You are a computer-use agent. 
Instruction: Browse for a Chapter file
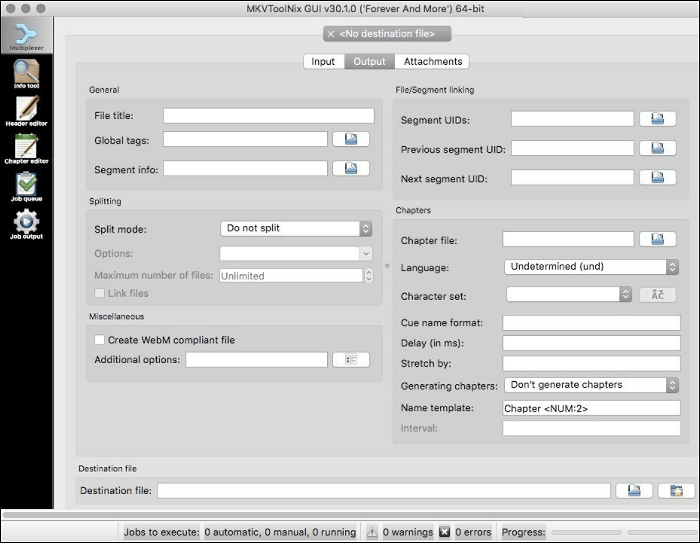pos(657,239)
